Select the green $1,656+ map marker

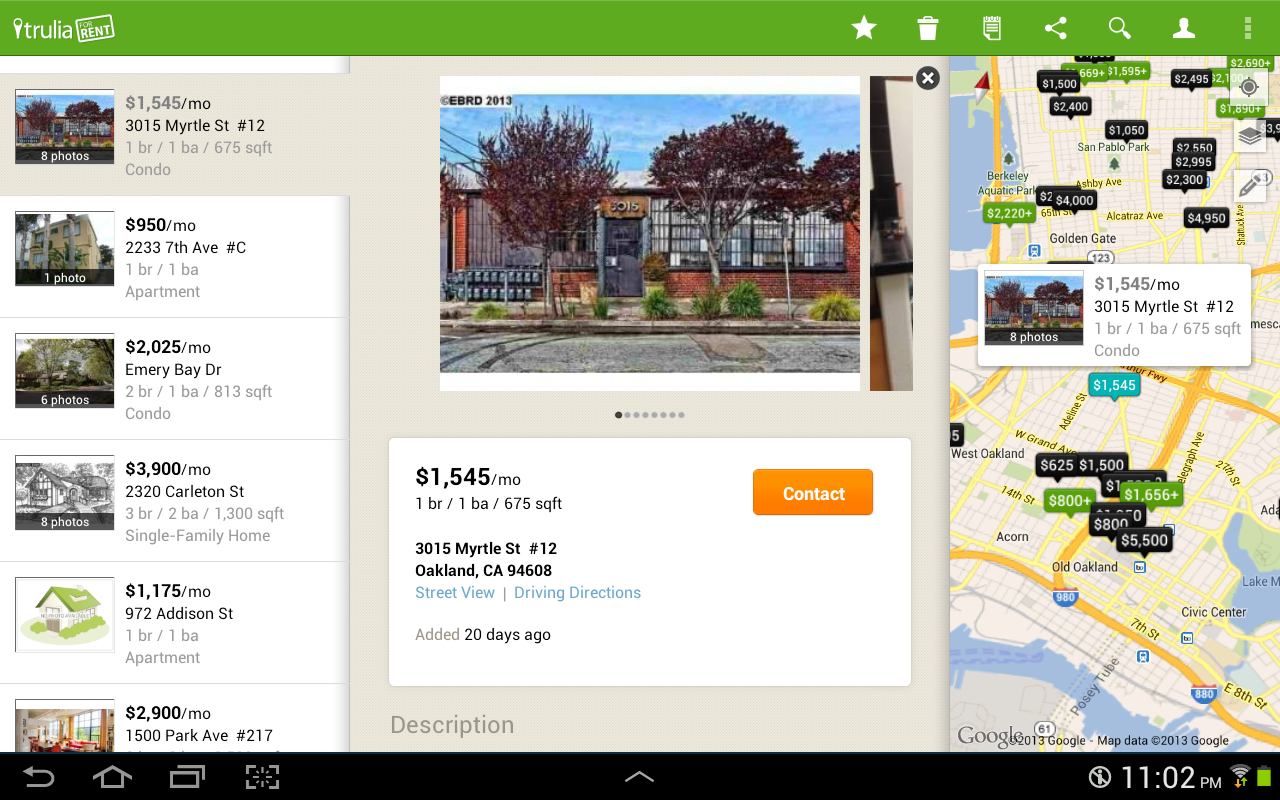pos(1152,496)
